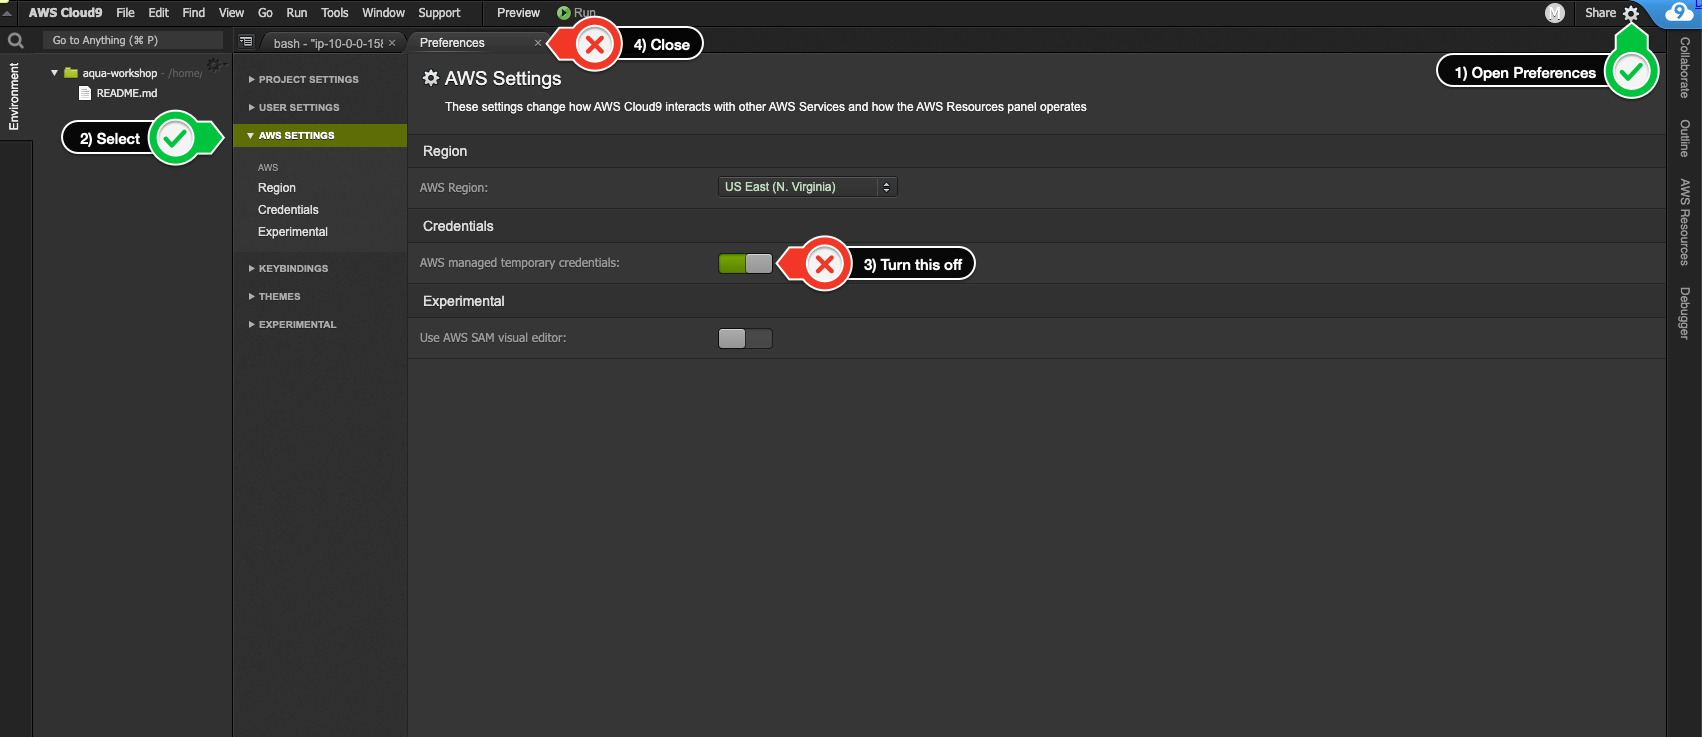The width and height of the screenshot is (1702, 737).
Task: Click the green Run play icon
Action: point(564,13)
